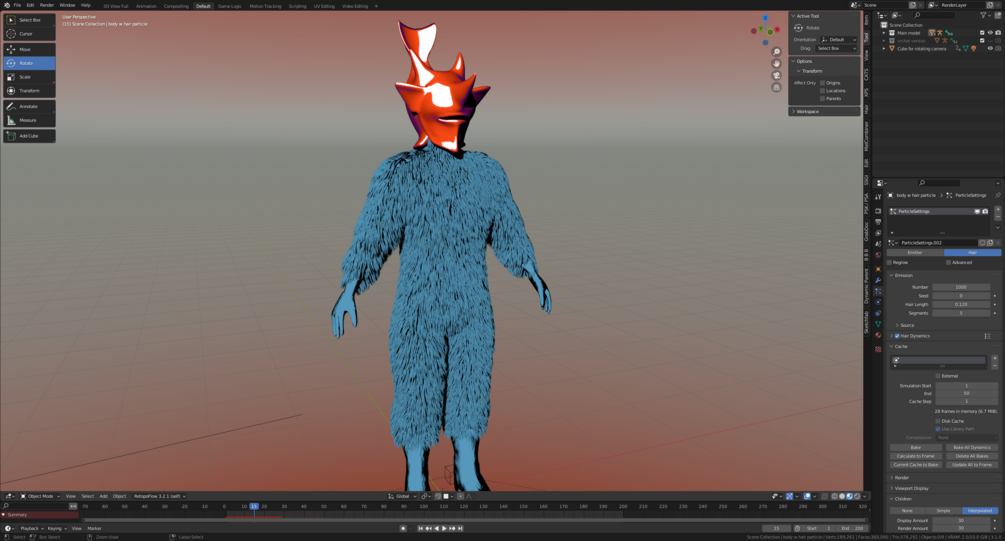Screen dimensions: 1005x541
Task: Click the Bake All Dynamics button
Action: pos(972,447)
